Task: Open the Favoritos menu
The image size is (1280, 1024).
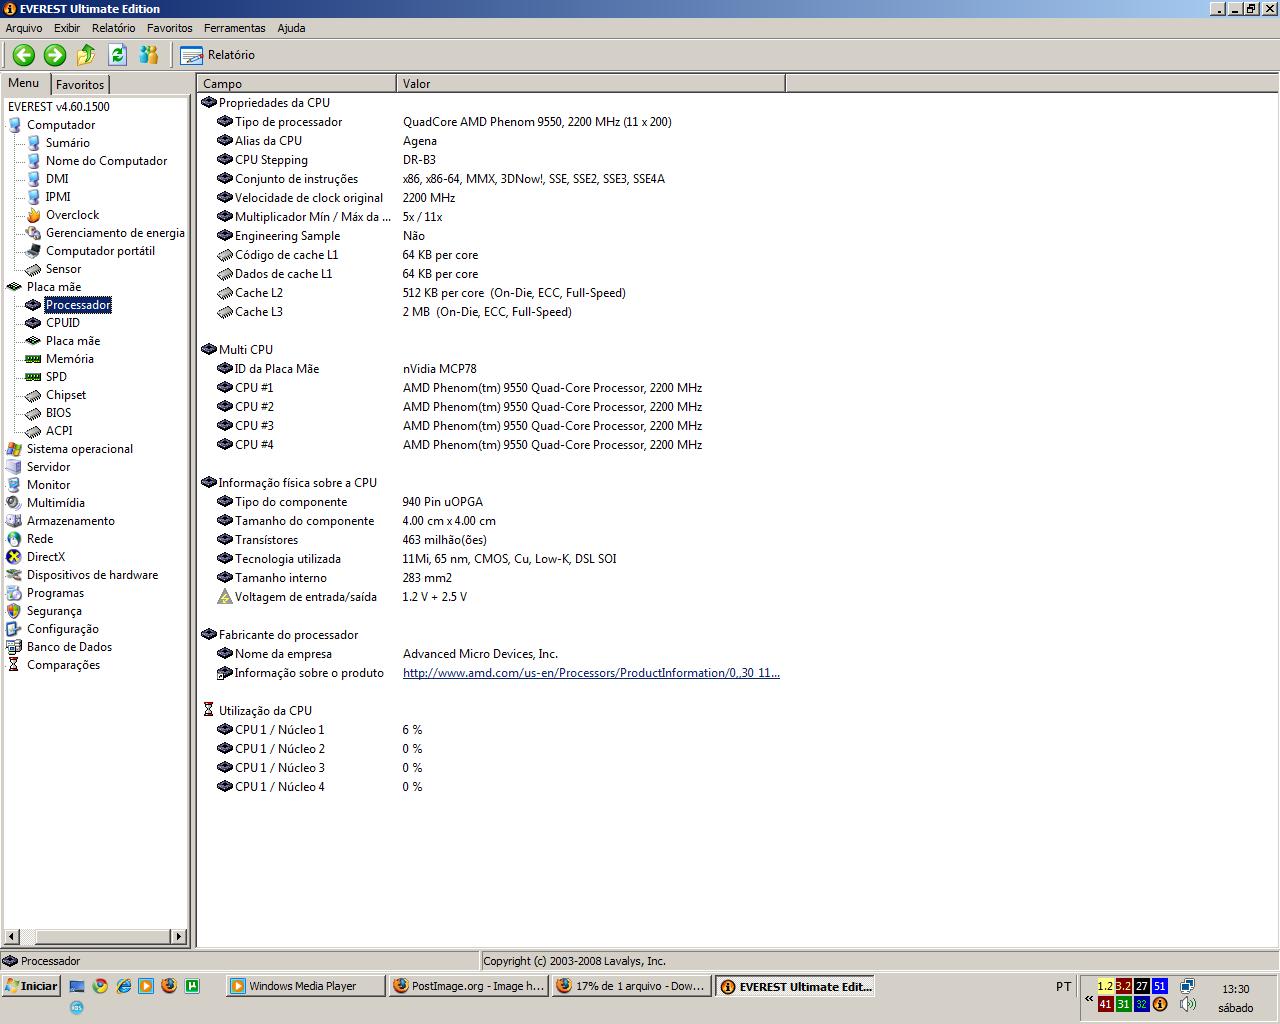Action: (169, 28)
